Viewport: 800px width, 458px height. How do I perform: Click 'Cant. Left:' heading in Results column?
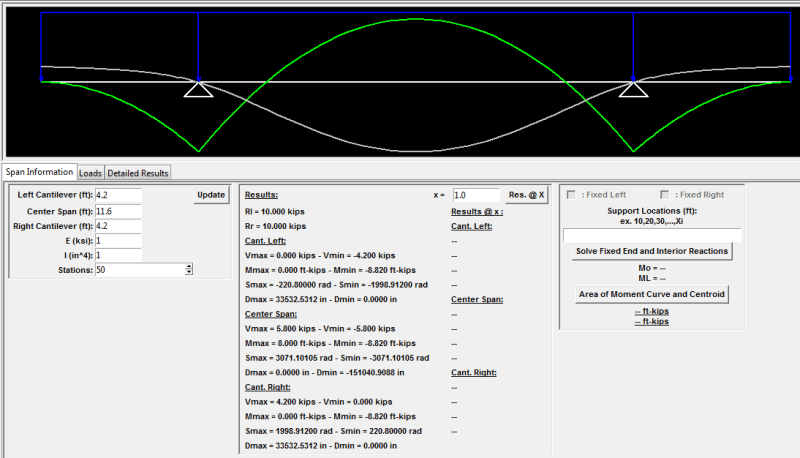265,241
